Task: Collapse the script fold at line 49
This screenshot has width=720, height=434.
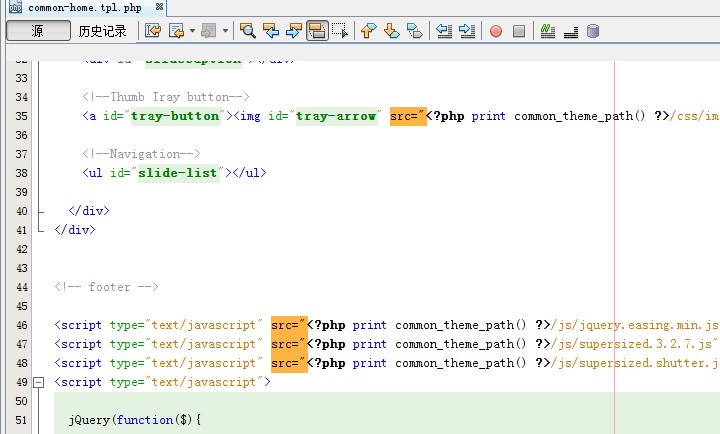Action: pos(39,382)
